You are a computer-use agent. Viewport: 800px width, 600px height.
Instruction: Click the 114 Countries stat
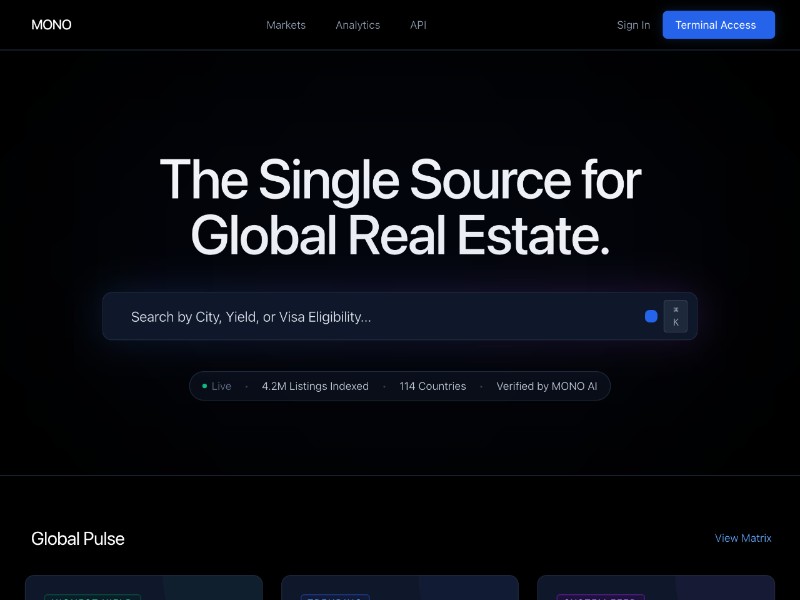(432, 386)
